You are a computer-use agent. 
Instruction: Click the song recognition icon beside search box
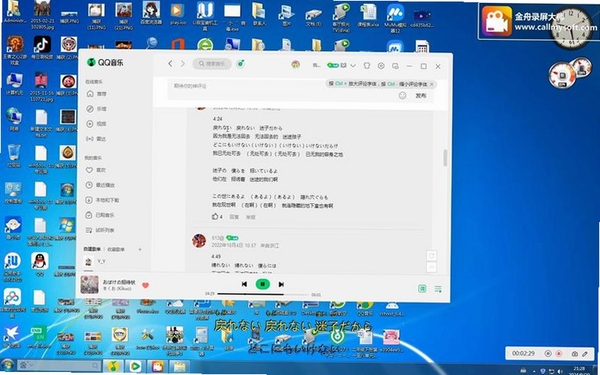click(241, 63)
